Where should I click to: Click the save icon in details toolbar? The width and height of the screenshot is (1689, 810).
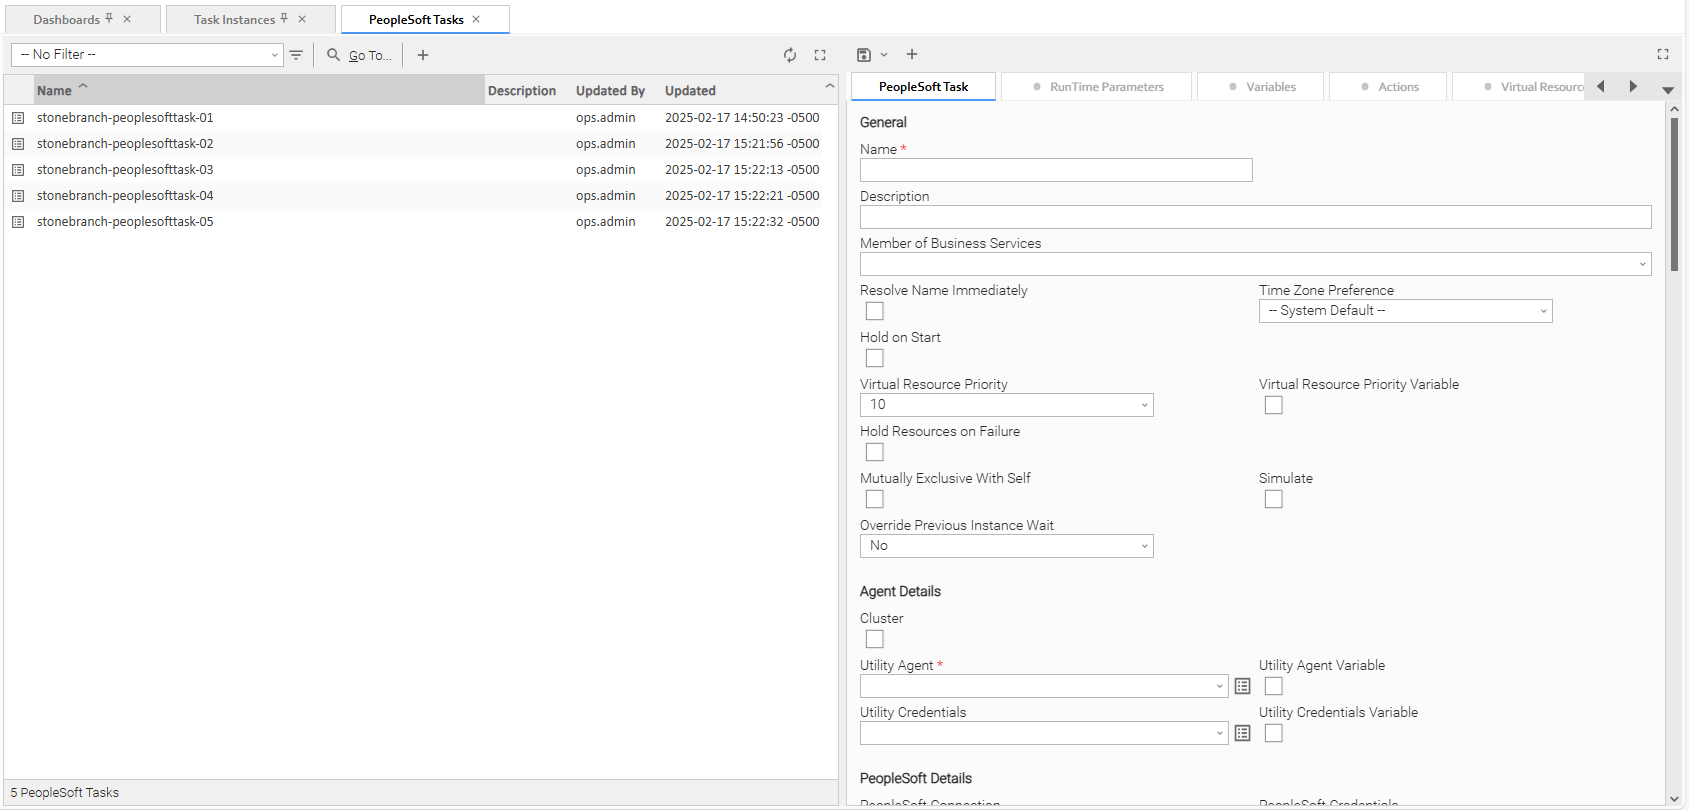864,55
